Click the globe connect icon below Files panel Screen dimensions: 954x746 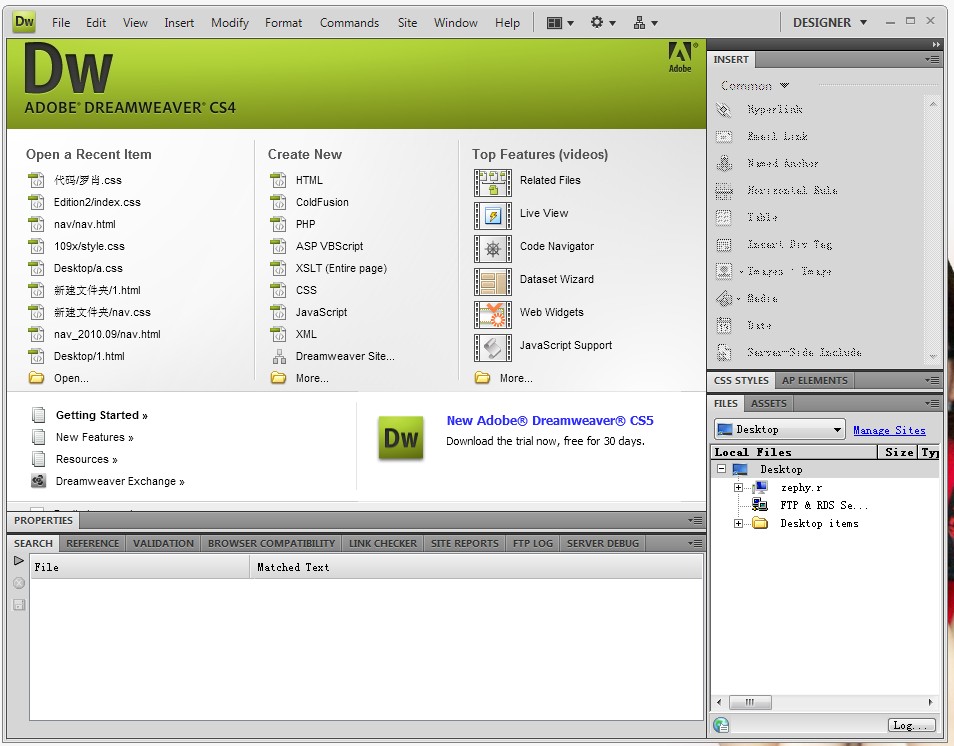pyautogui.click(x=721, y=724)
